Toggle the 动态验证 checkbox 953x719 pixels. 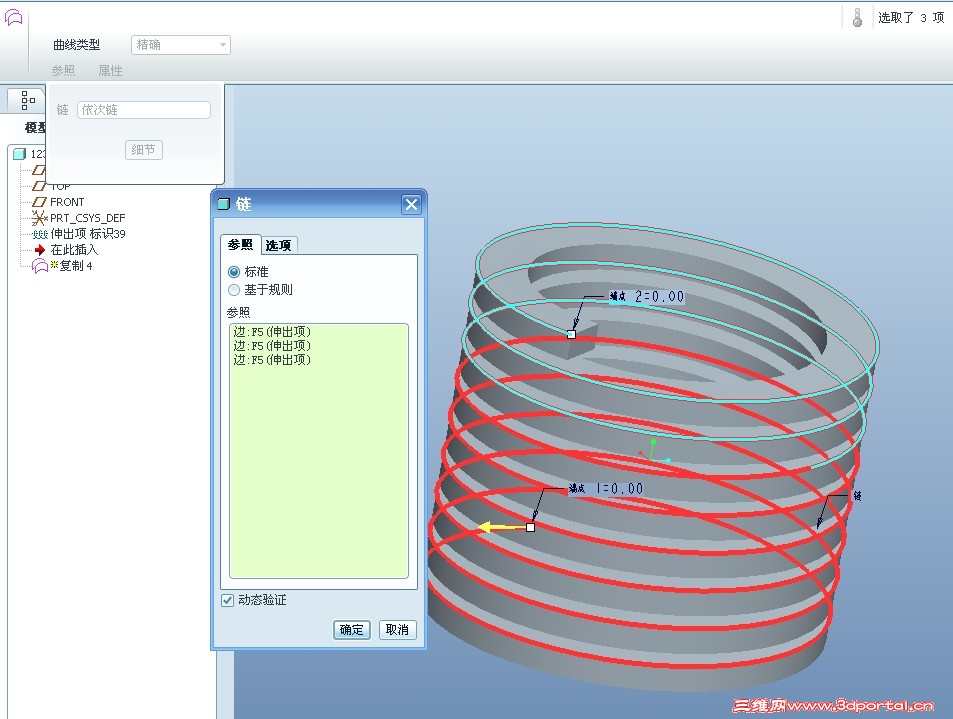(x=227, y=600)
